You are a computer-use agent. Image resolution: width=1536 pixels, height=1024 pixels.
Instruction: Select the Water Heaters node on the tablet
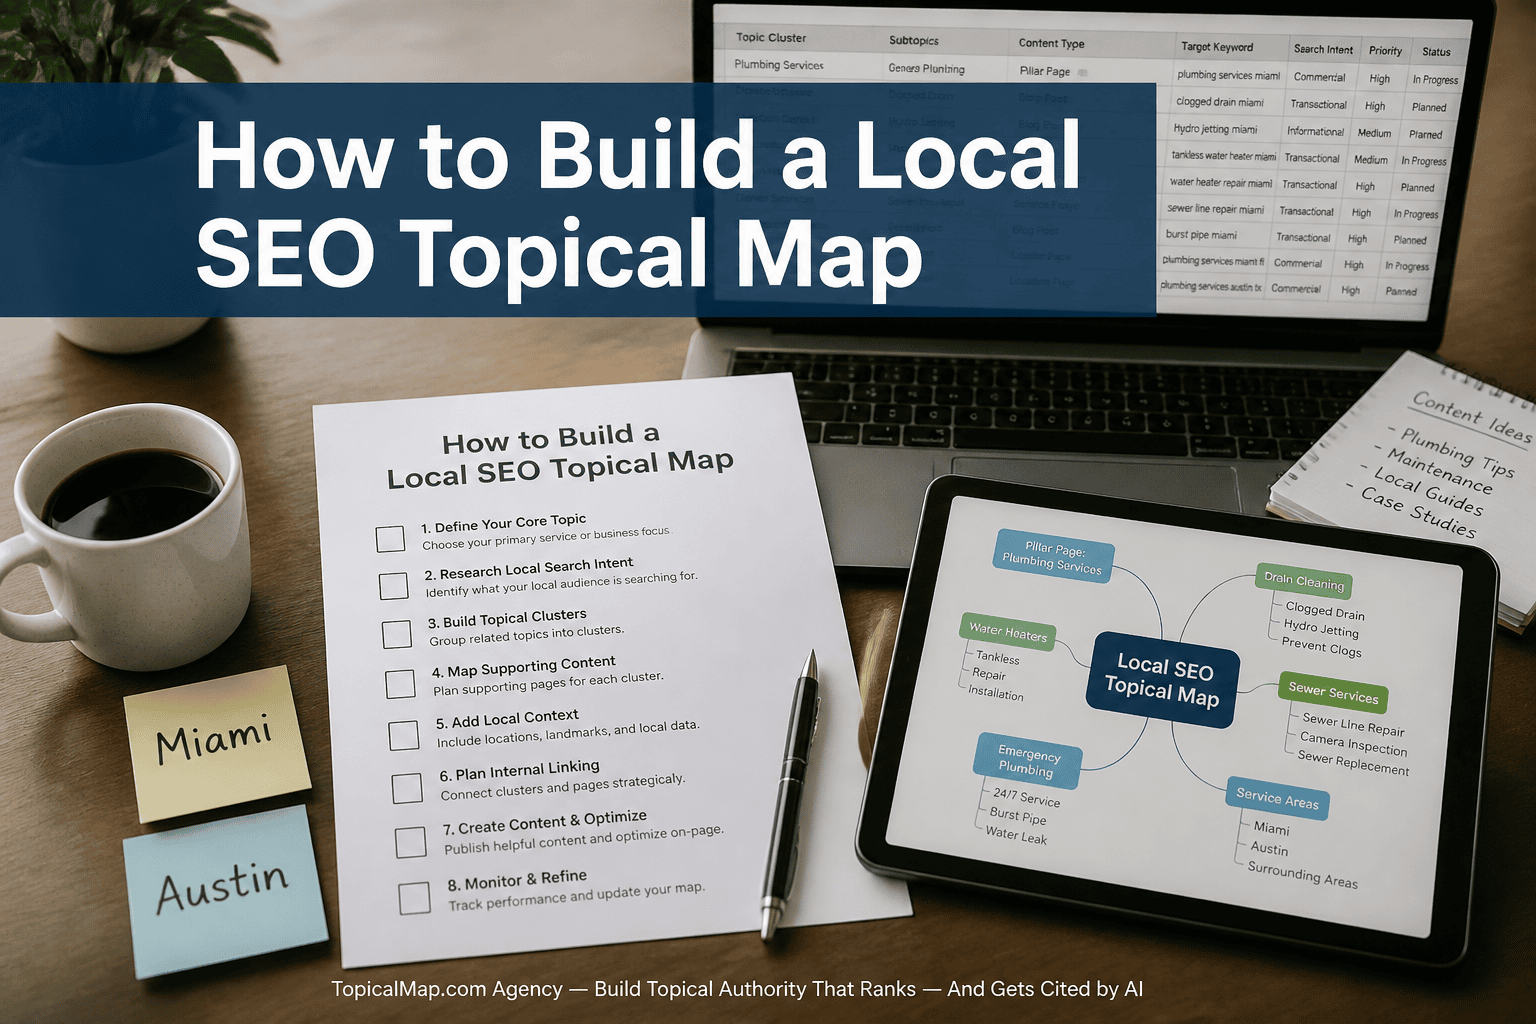pyautogui.click(x=1008, y=632)
